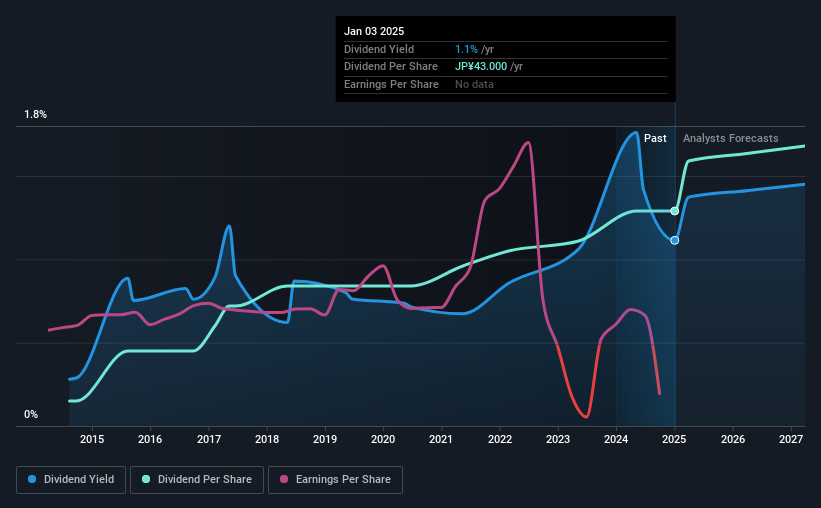Select the 2015 label on the time axis

pyautogui.click(x=92, y=439)
